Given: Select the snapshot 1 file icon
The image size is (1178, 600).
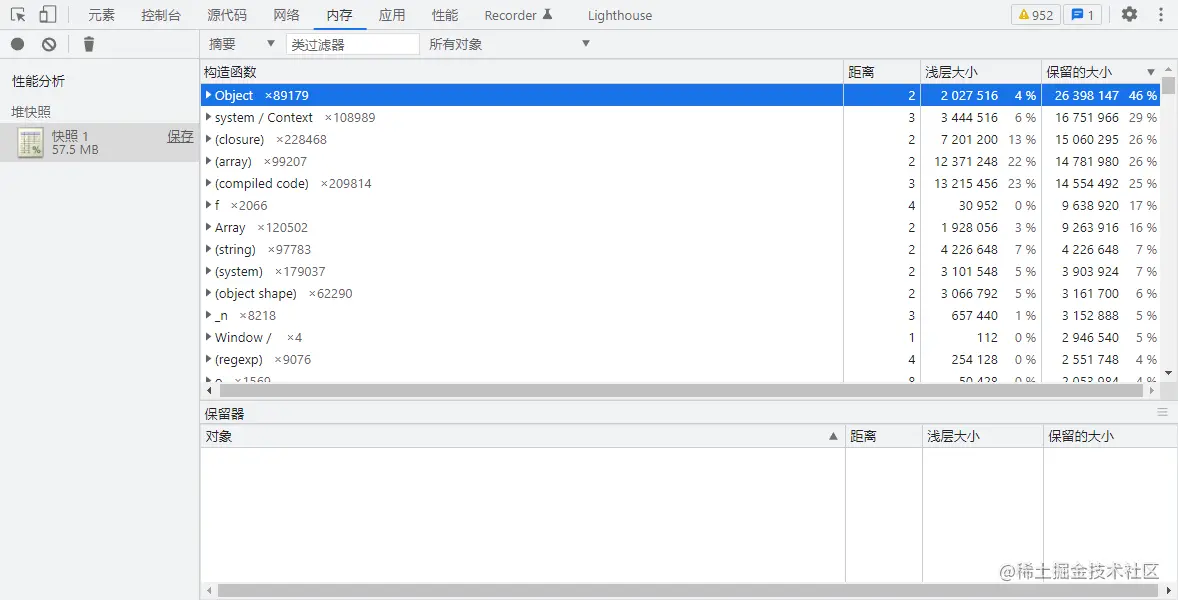Looking at the screenshot, I should pos(31,143).
